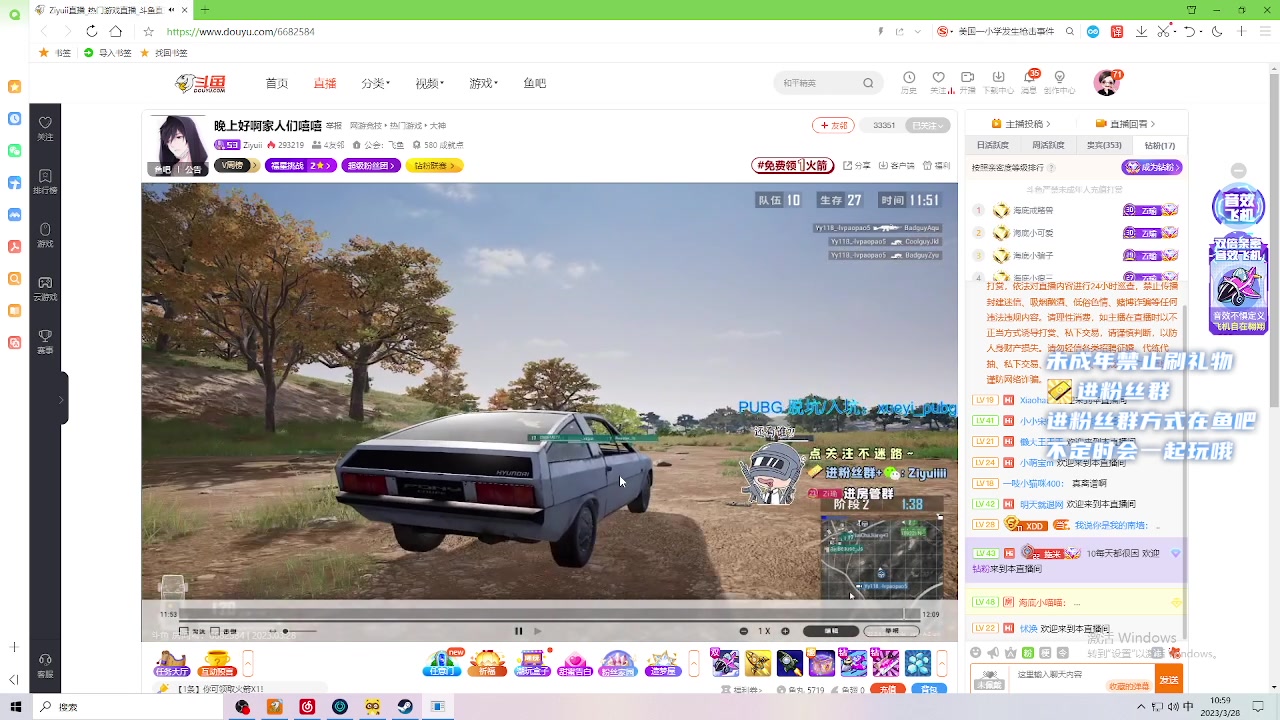
Task: Share the stream via 分享
Action: (856, 166)
